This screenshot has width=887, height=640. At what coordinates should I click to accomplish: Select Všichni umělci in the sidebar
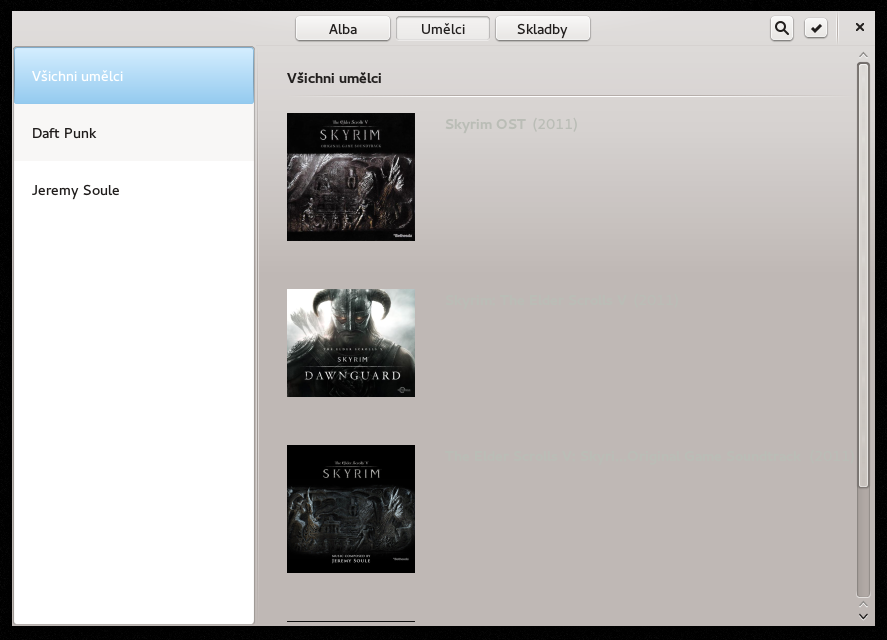(134, 76)
